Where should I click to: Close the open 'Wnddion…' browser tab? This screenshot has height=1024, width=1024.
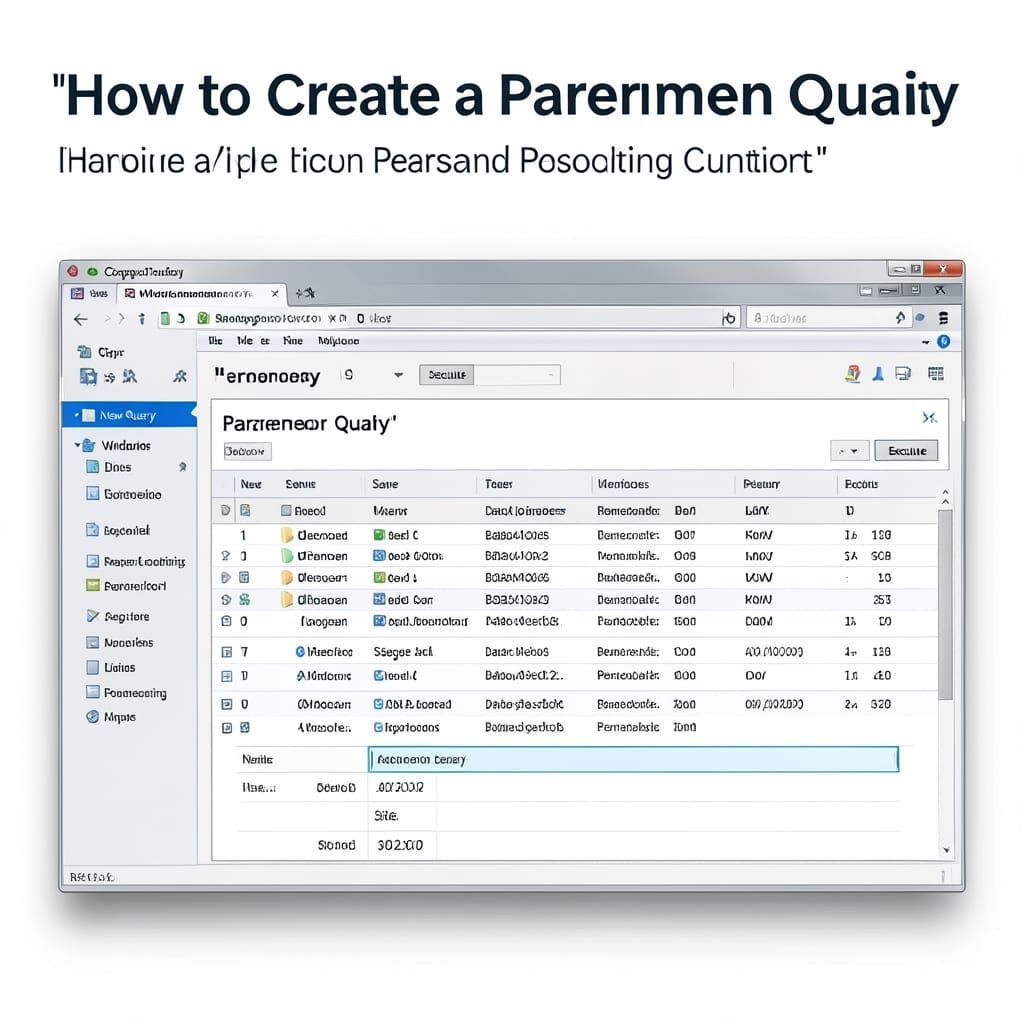tap(275, 294)
